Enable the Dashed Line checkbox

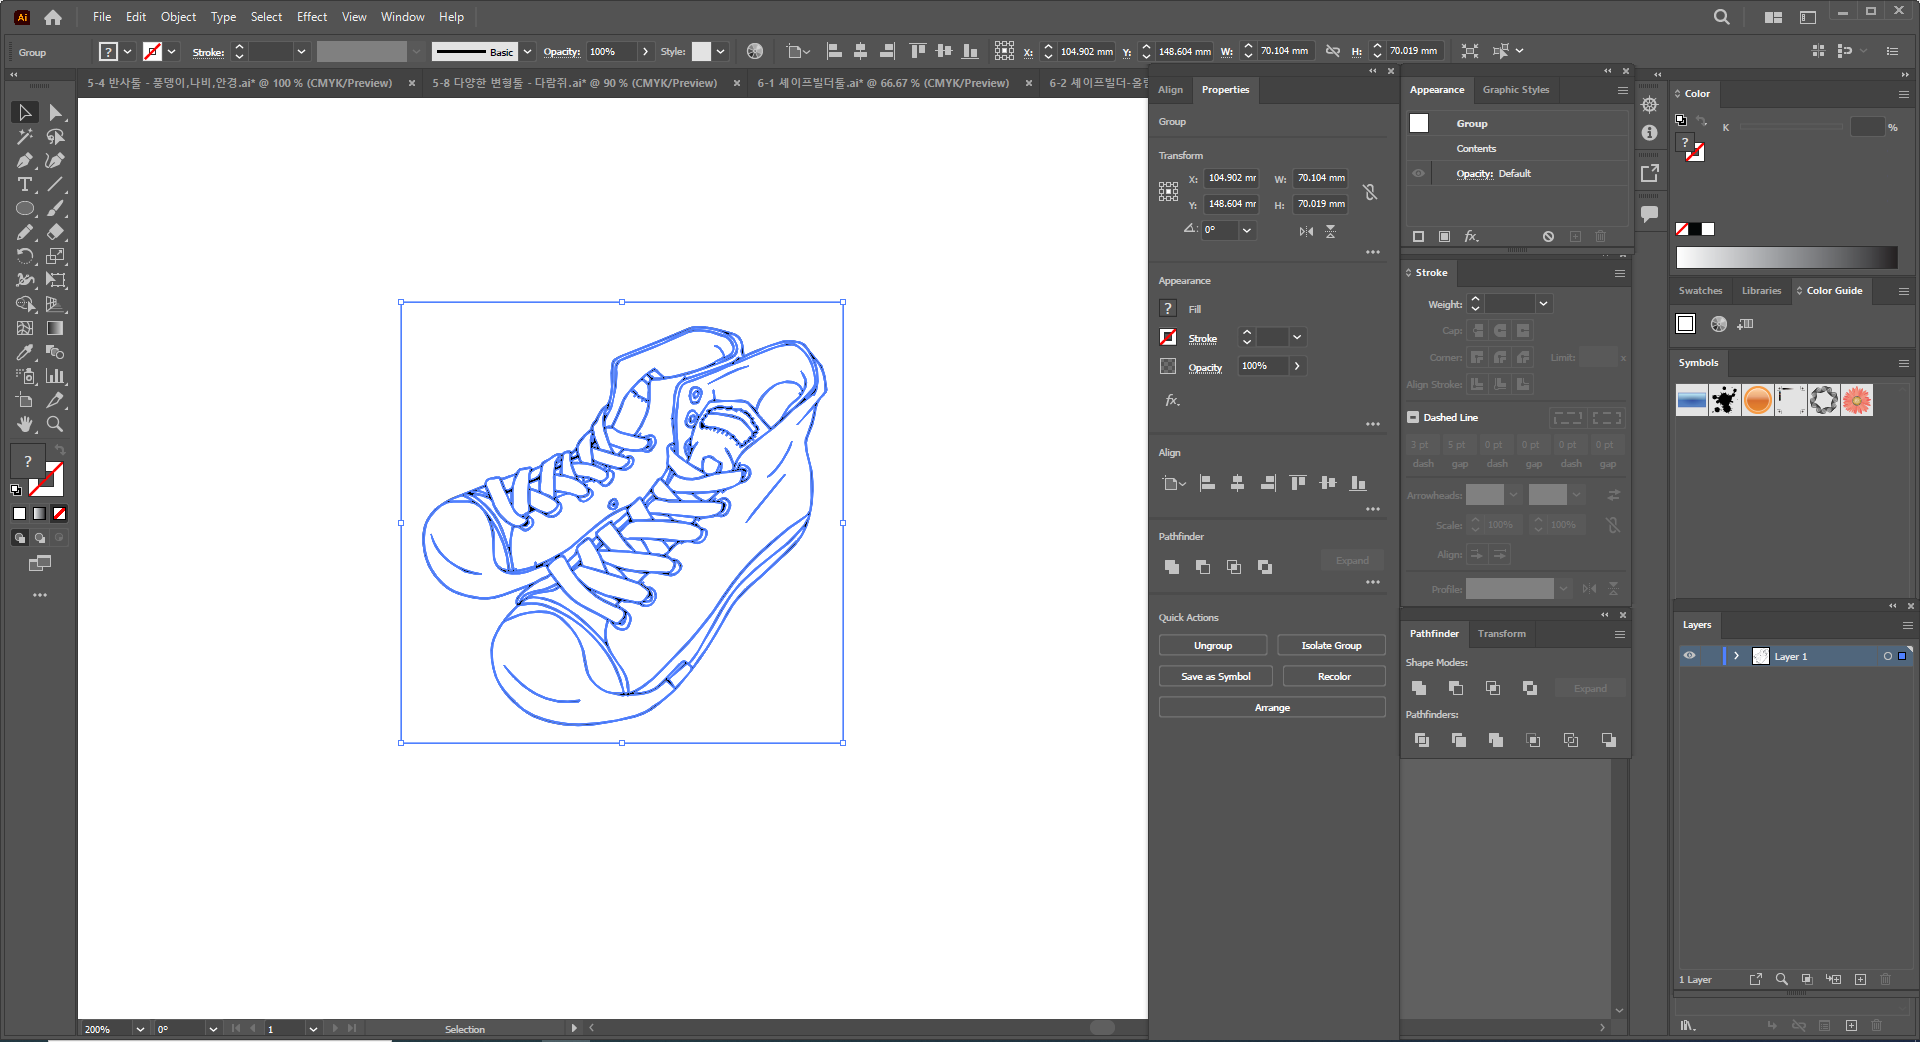coord(1413,417)
